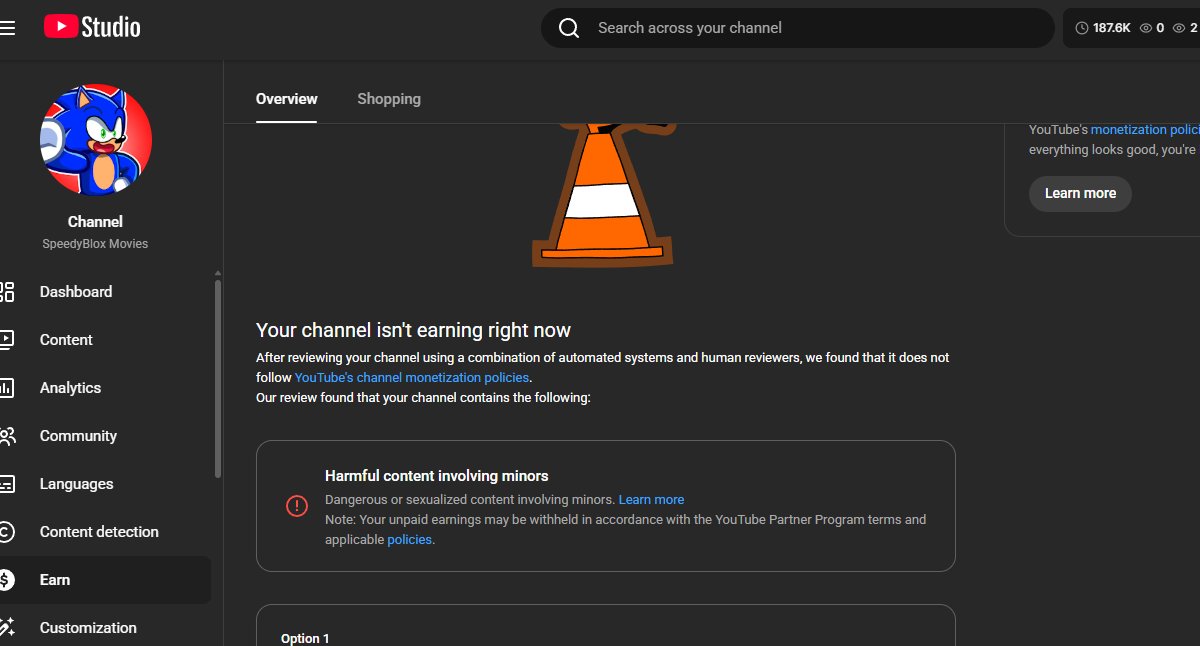Open Learn more about harmful content
Screen dimensions: 1200x646
pyautogui.click(x=651, y=499)
